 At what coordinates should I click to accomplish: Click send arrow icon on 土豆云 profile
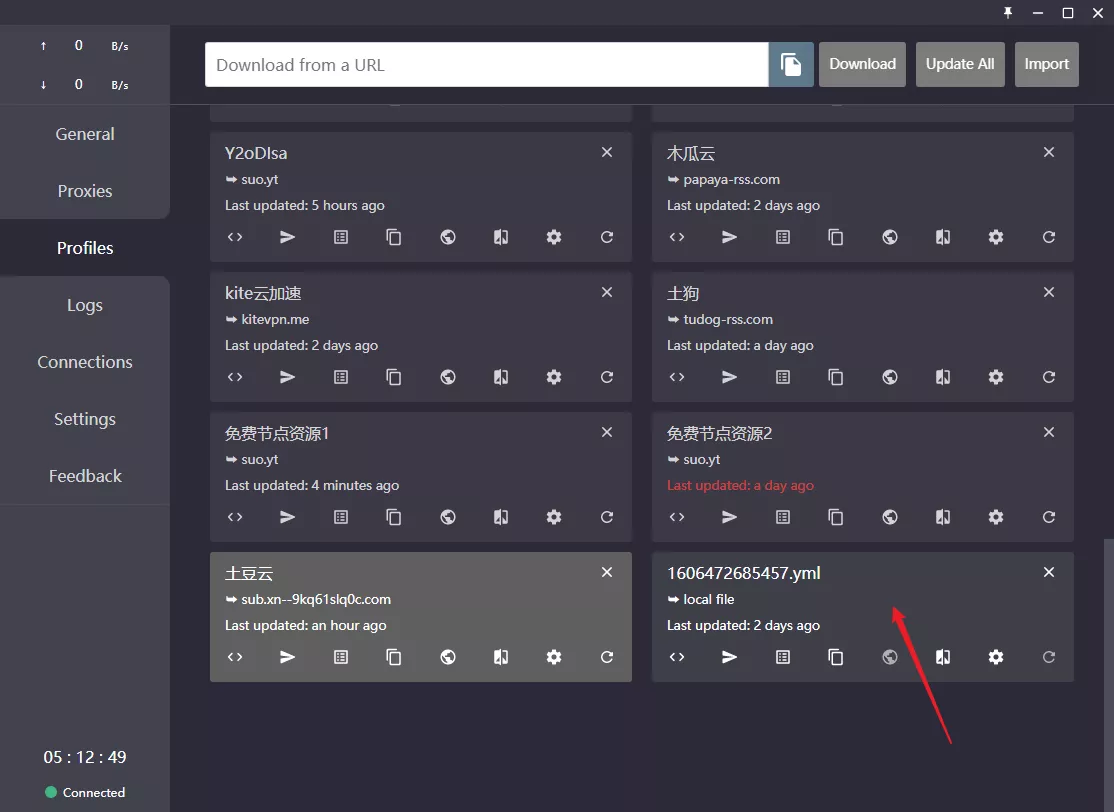pyautogui.click(x=287, y=657)
